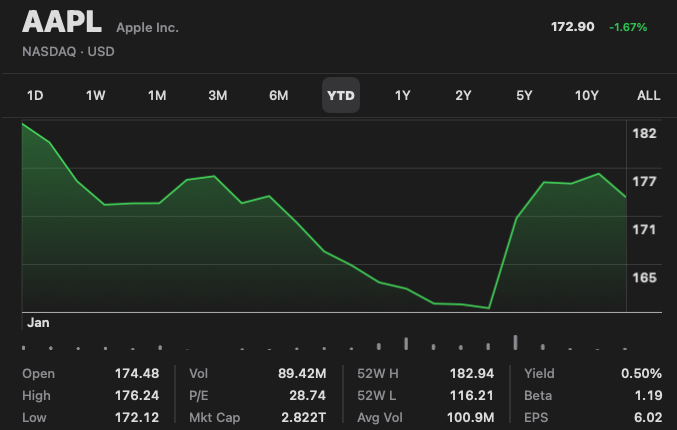Click the High value 176.24
Viewport: 677px width, 430px height.
coord(137,395)
